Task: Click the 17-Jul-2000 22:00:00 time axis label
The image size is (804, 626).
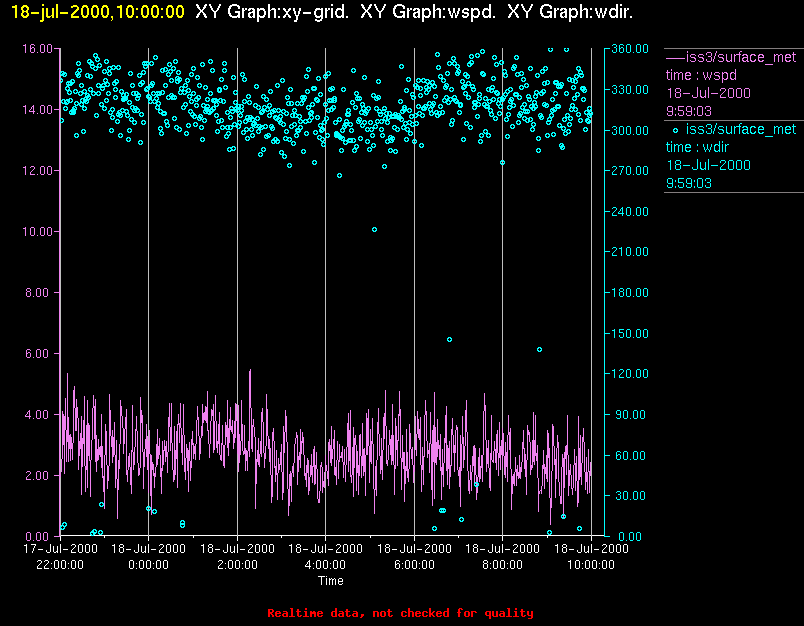Action: [x=60, y=556]
